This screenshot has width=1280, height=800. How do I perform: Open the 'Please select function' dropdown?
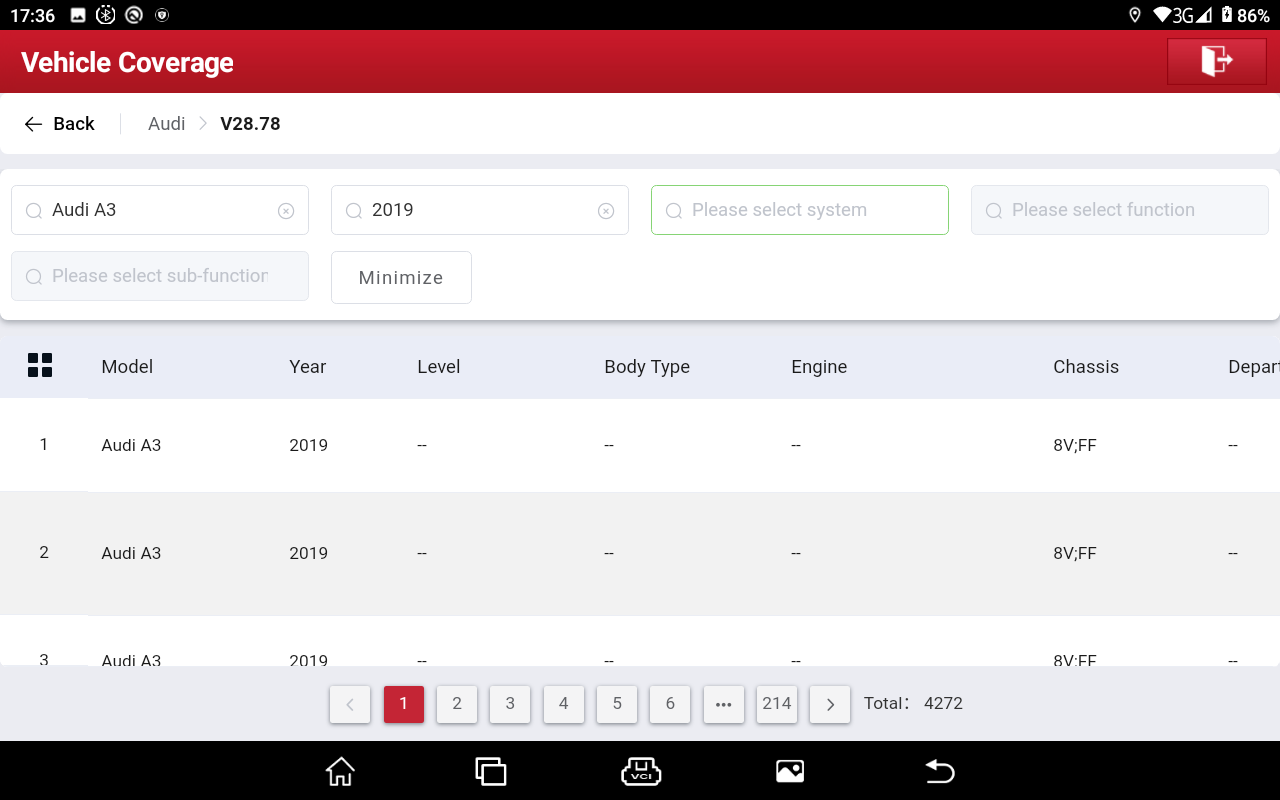pyautogui.click(x=1119, y=210)
